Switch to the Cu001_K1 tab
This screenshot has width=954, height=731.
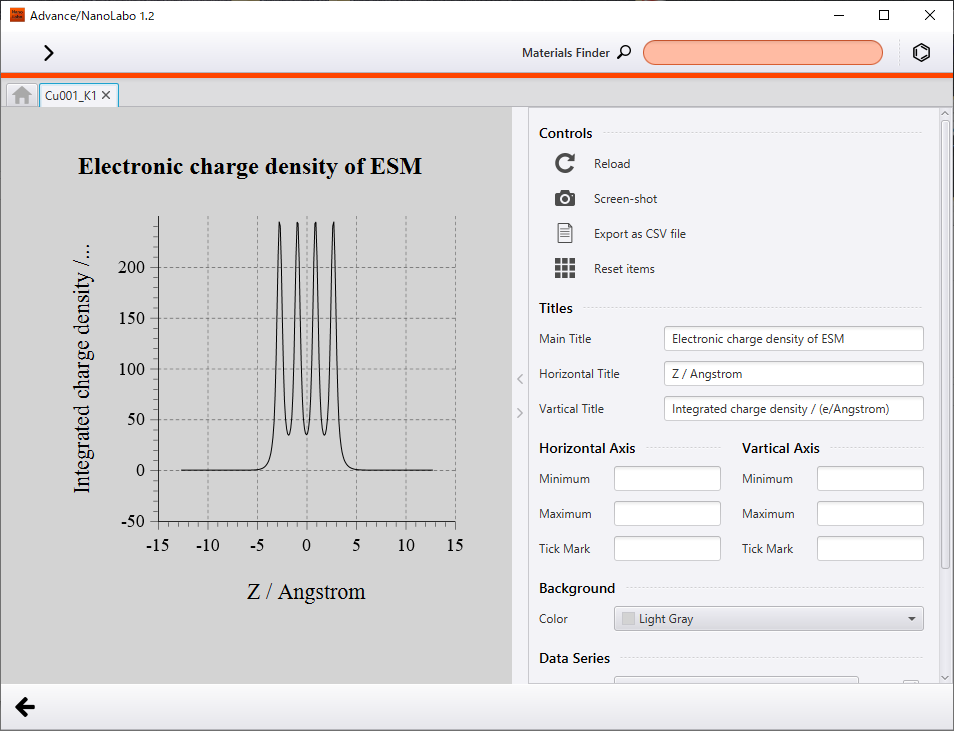click(x=70, y=96)
